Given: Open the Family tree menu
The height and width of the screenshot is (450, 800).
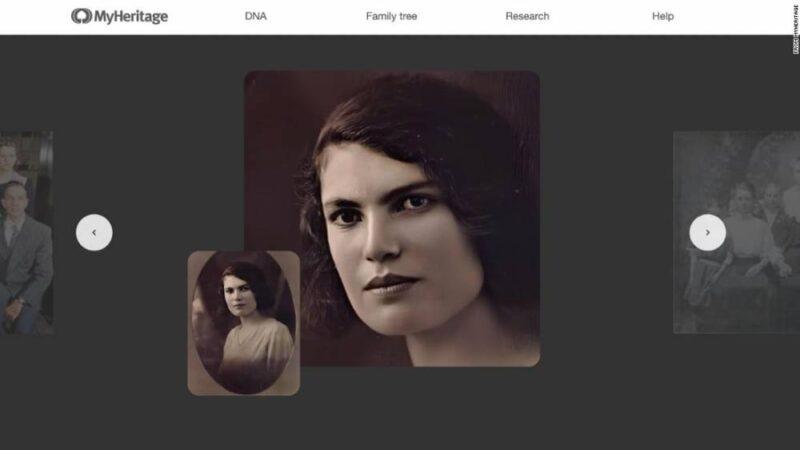Looking at the screenshot, I should (391, 16).
